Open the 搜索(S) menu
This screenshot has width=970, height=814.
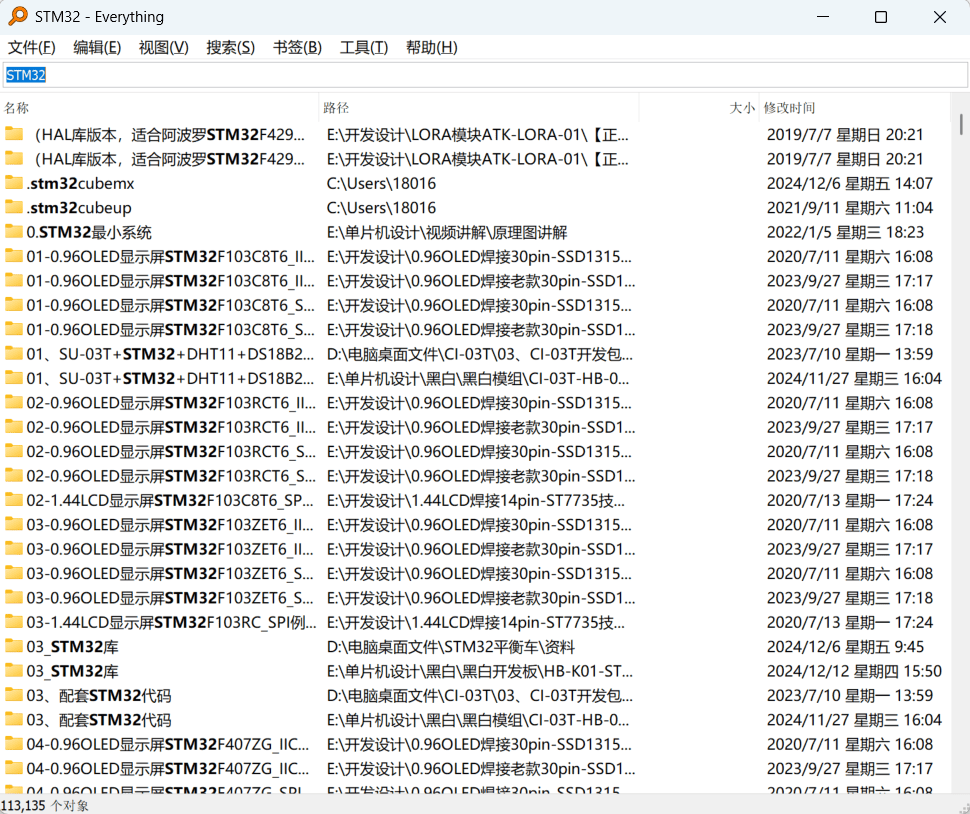(x=230, y=47)
